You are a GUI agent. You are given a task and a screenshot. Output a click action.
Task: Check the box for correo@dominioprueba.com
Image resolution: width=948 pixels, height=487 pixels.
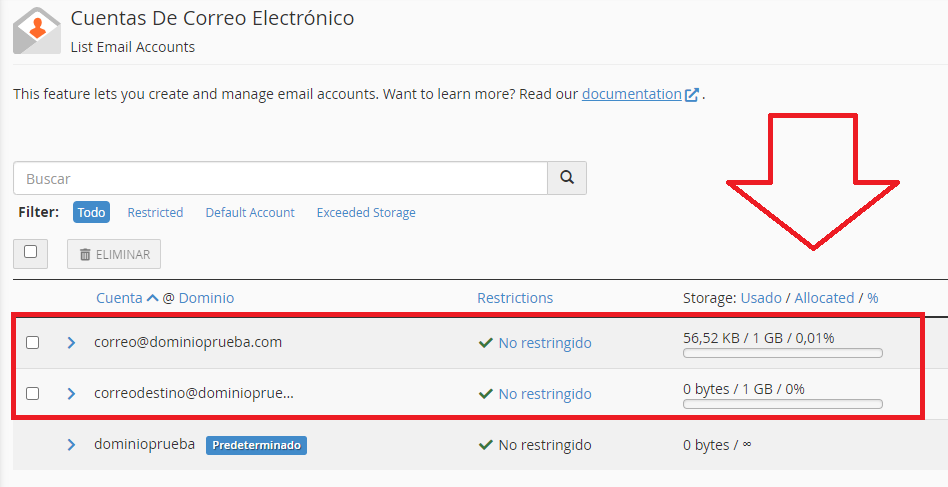pos(33,343)
